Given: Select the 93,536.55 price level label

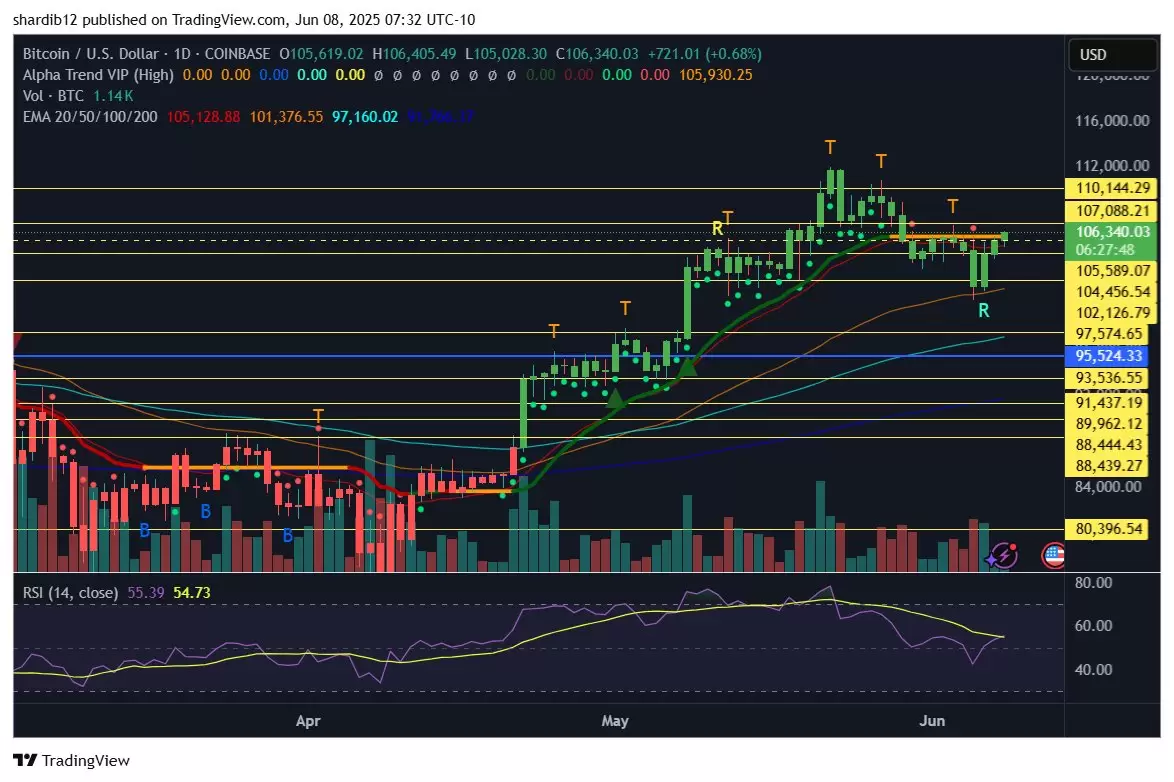Looking at the screenshot, I should tap(1108, 378).
